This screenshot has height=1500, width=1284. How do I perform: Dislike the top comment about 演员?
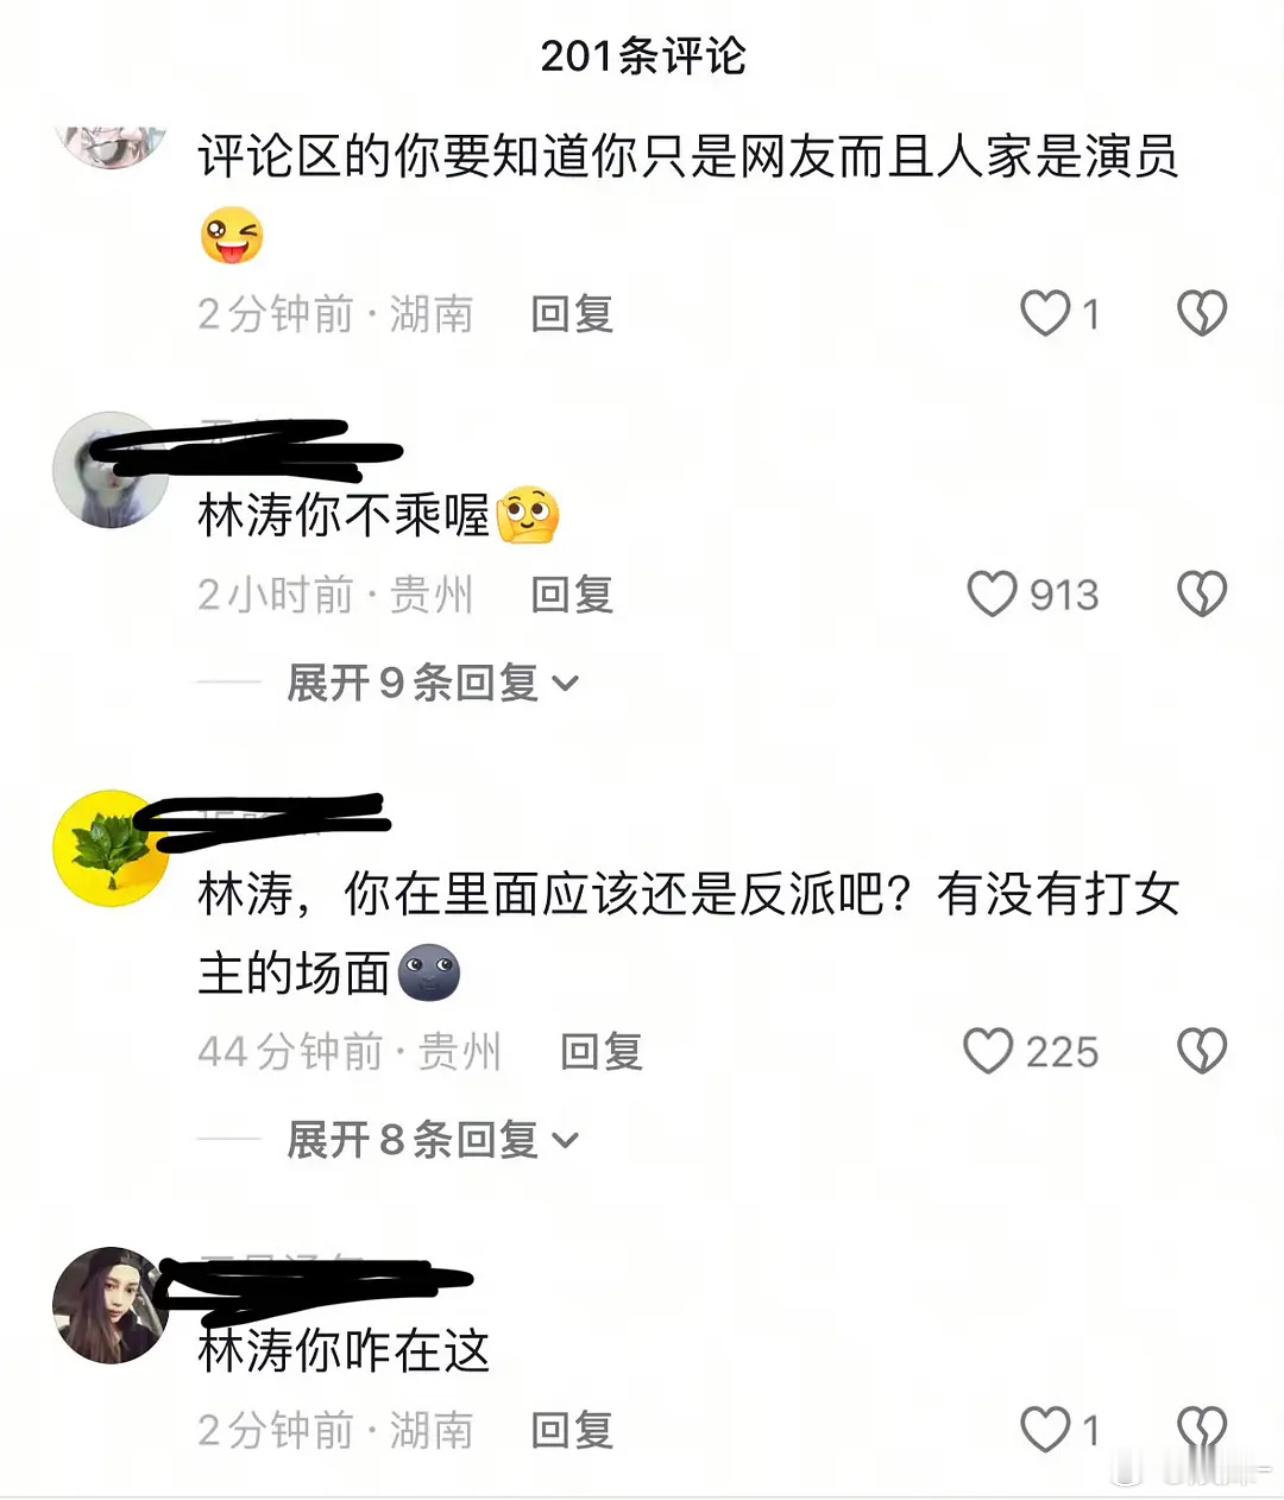[x=1202, y=313]
